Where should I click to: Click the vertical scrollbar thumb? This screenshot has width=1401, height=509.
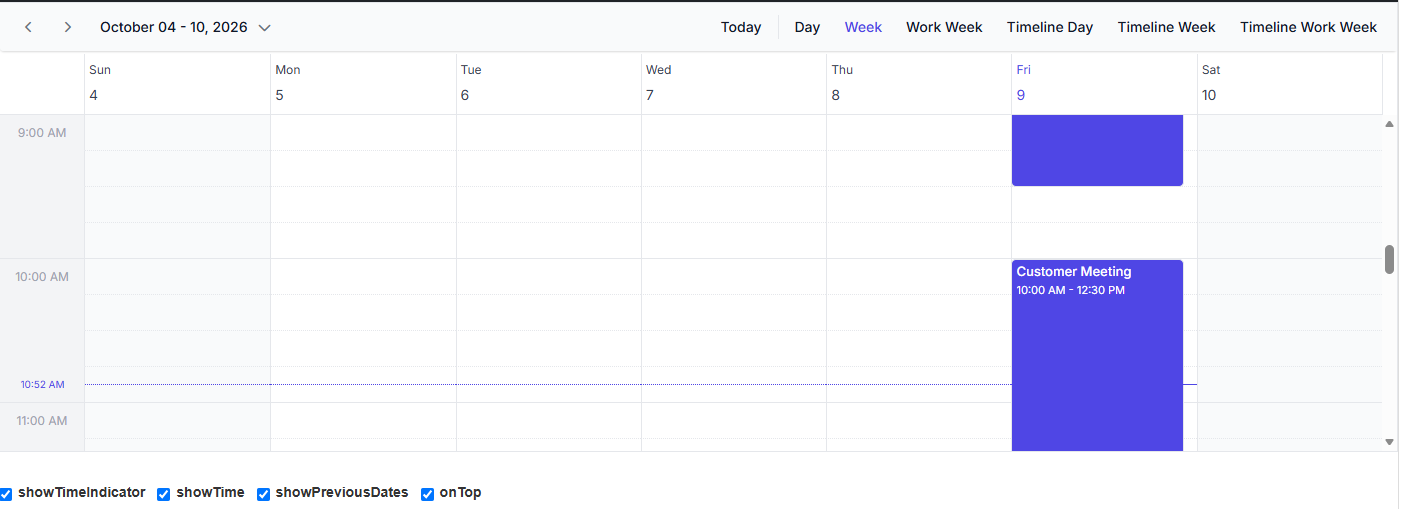(x=1389, y=259)
